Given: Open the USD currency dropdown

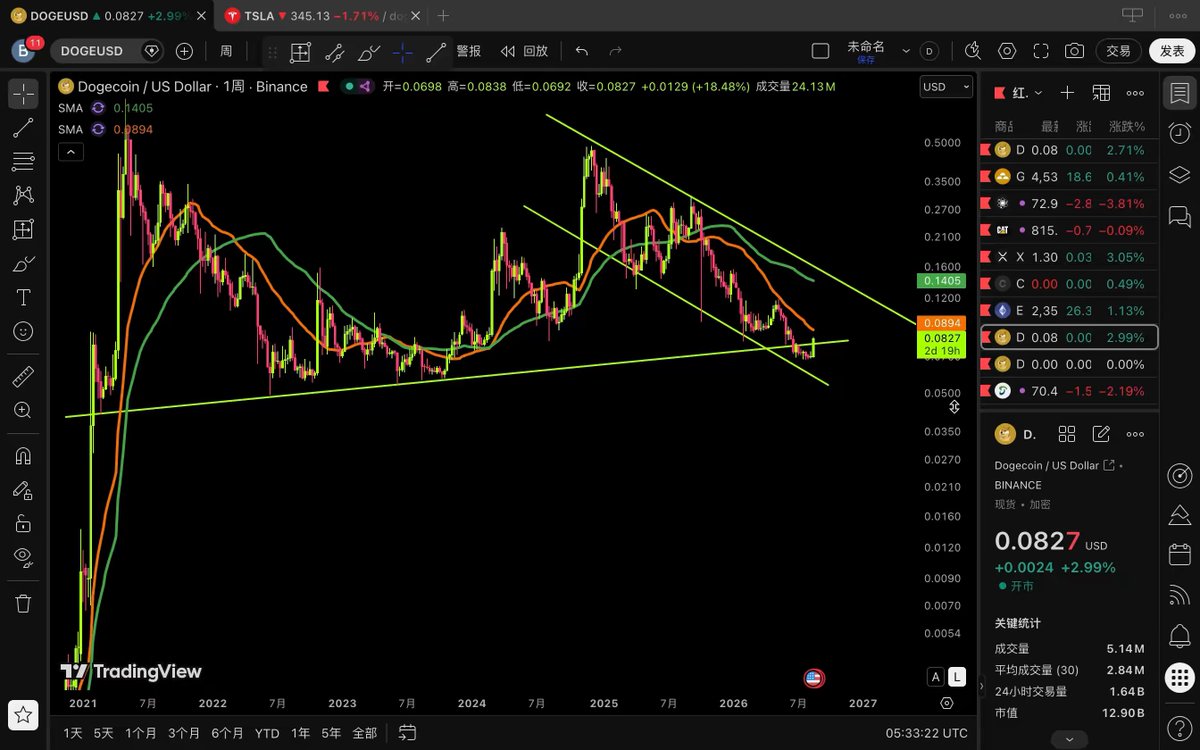Looking at the screenshot, I should pos(946,87).
